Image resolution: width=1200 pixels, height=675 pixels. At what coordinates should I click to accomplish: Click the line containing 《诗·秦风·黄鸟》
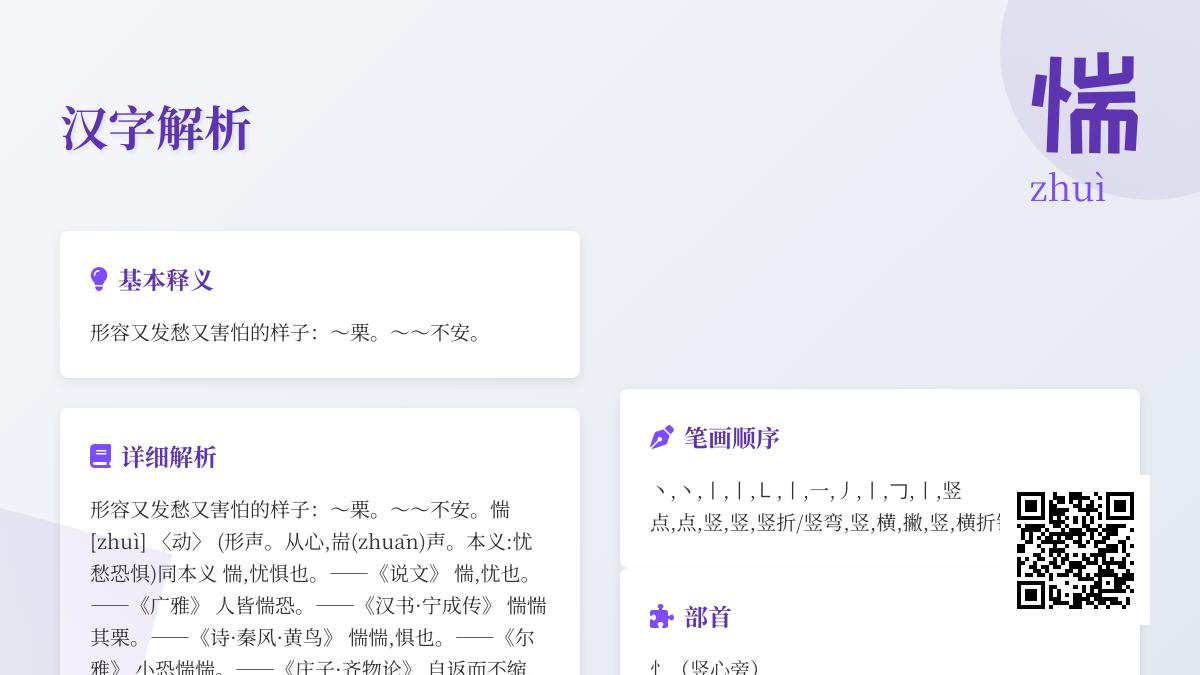tap(312, 638)
